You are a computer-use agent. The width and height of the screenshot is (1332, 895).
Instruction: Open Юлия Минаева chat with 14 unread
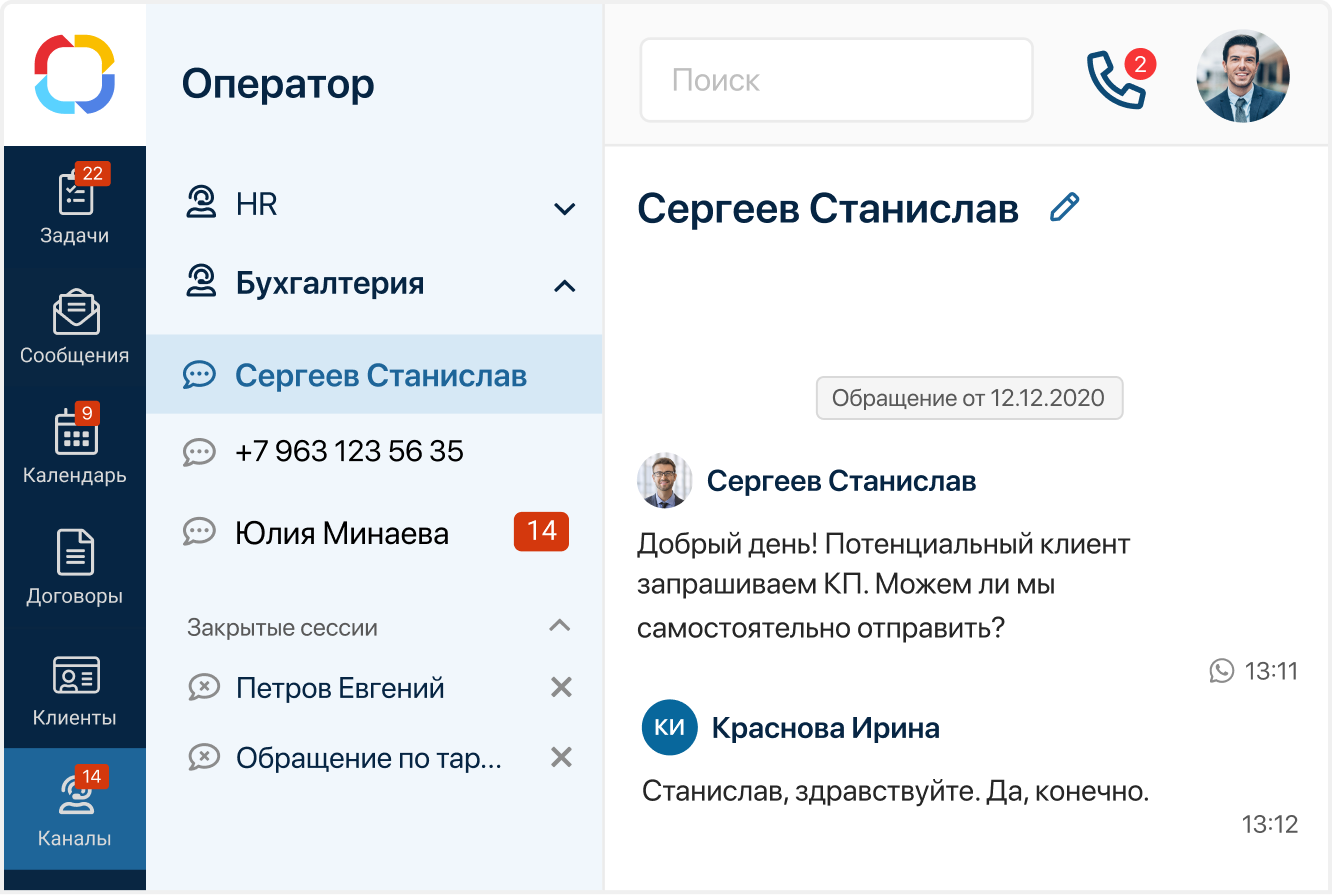tap(342, 533)
